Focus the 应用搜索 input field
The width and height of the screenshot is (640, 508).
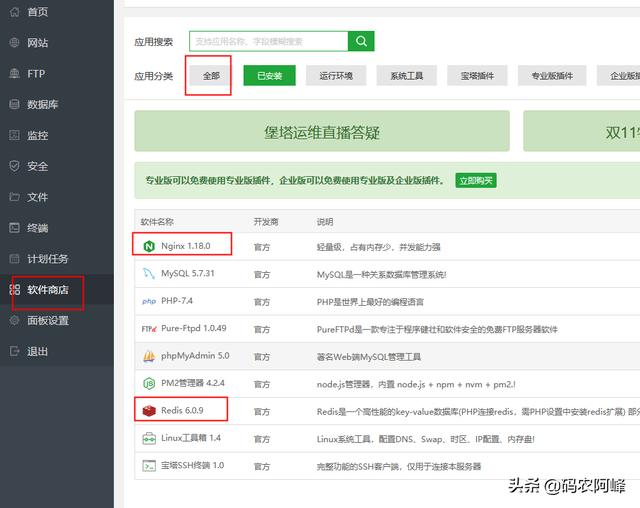(269, 41)
